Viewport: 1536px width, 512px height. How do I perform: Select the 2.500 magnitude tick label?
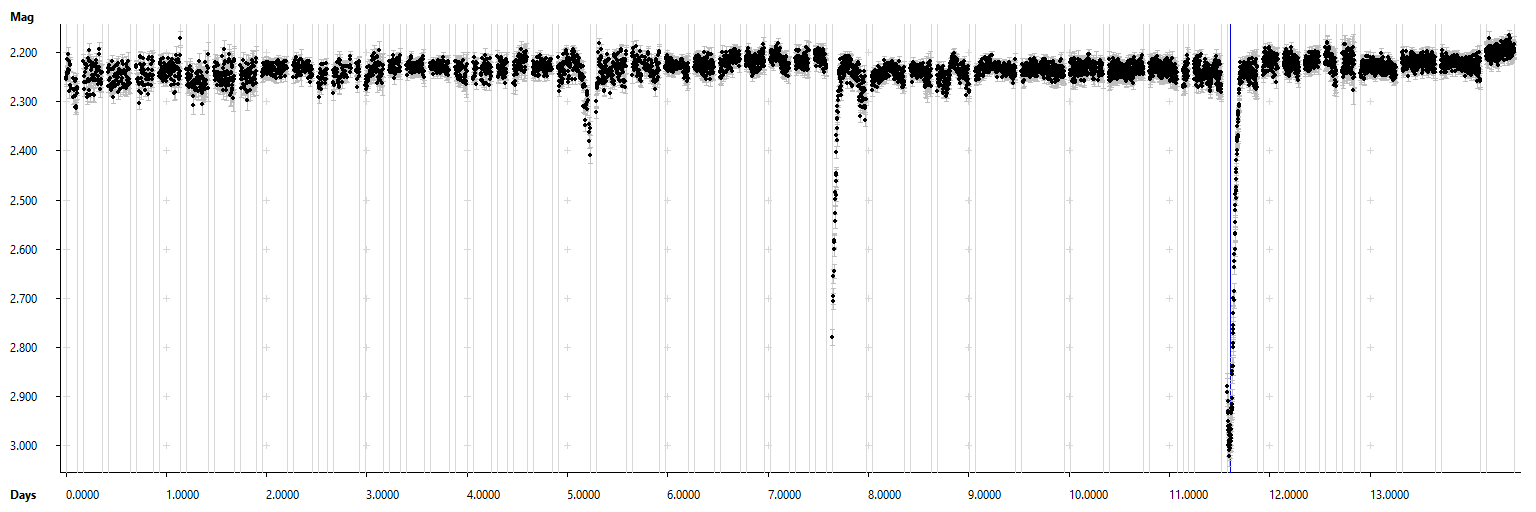click(x=23, y=200)
